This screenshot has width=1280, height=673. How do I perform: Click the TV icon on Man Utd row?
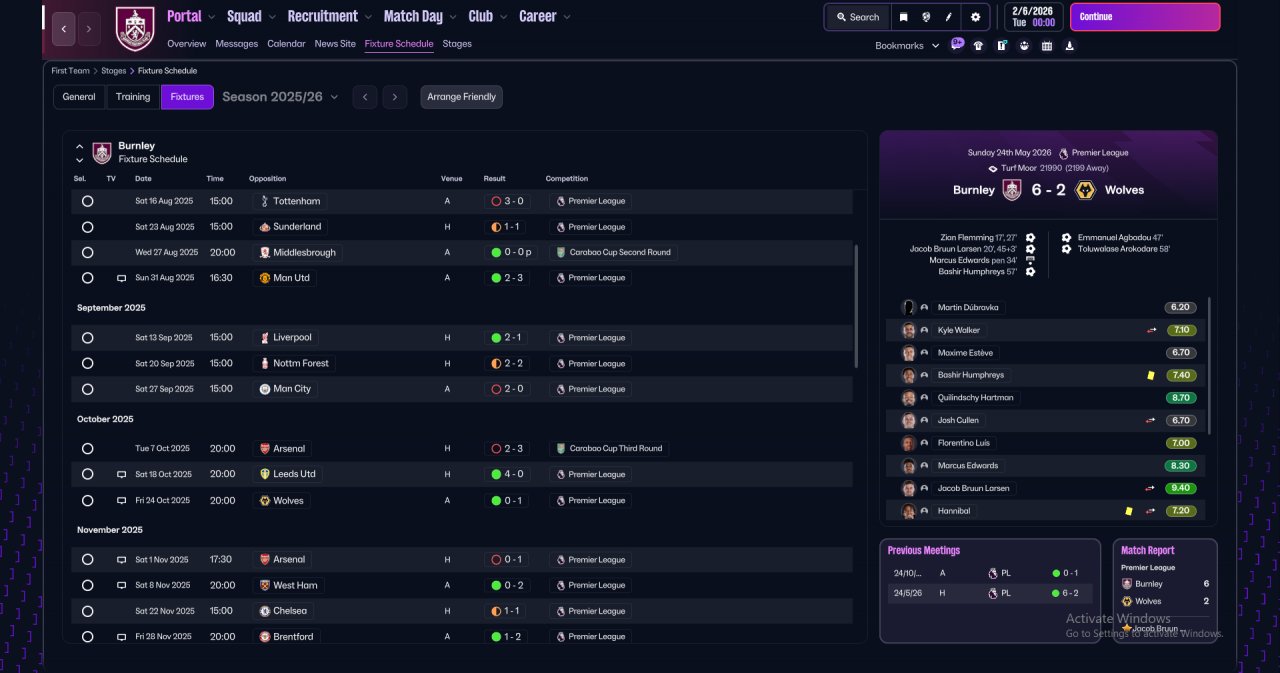click(122, 278)
